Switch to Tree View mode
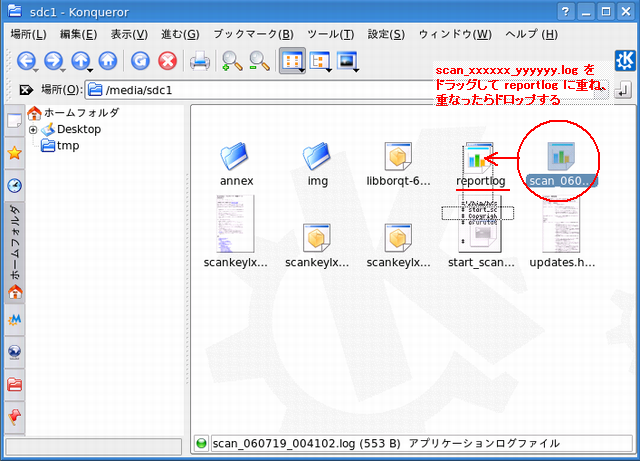The image size is (640, 461). (319, 61)
